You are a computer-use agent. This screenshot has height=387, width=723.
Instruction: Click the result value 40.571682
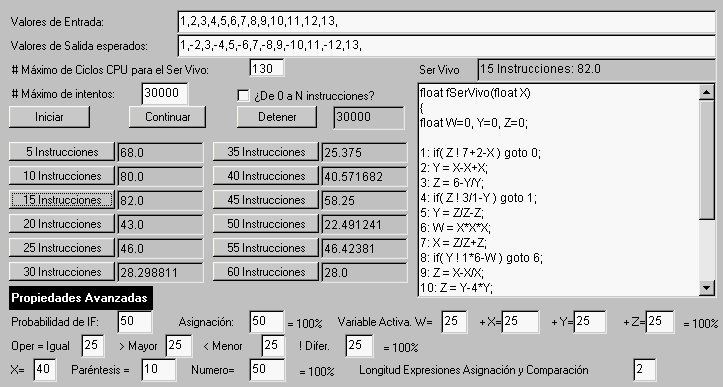[364, 176]
